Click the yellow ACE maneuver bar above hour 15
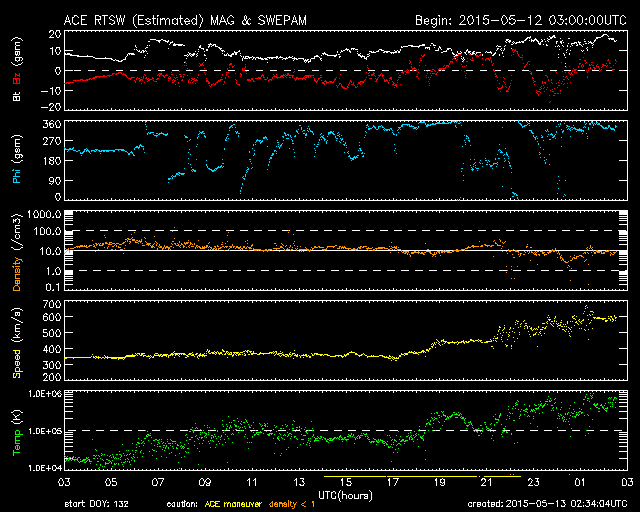640x512 pixels. point(355,476)
